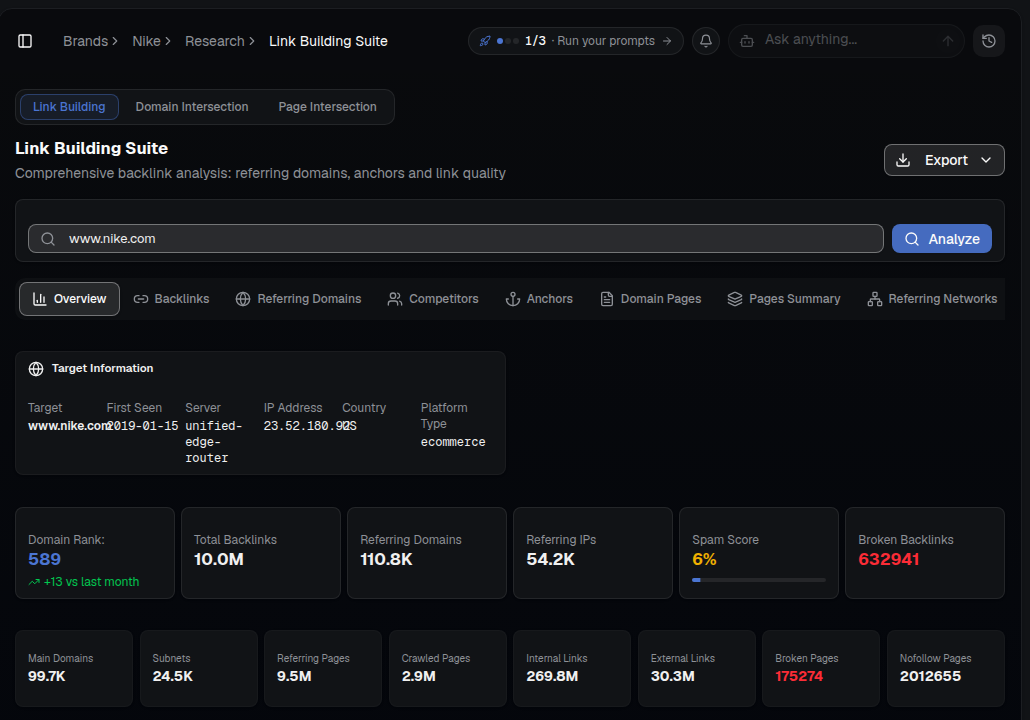Toggle the sidebar panel icon
This screenshot has width=1030, height=720.
click(25, 41)
